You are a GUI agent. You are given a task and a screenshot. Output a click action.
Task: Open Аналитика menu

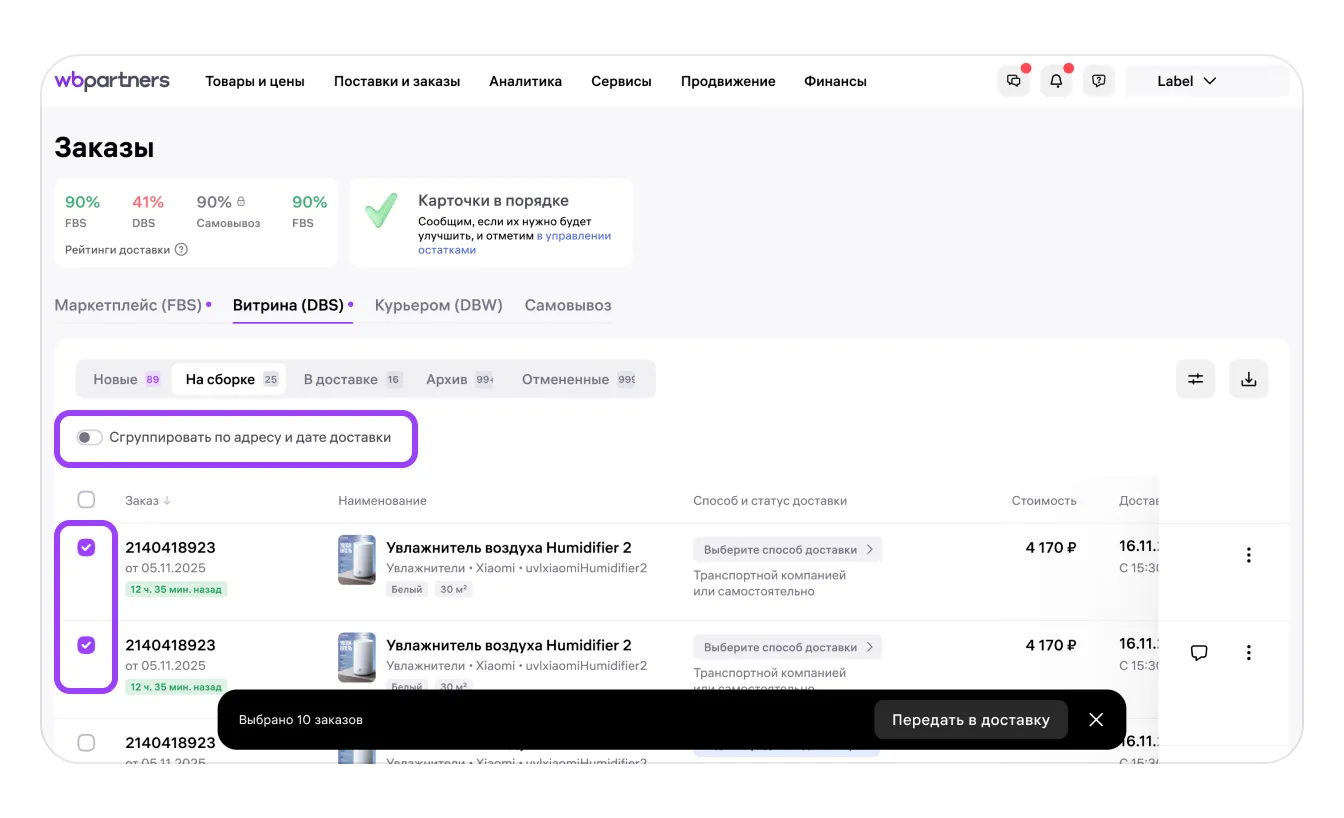coord(525,81)
